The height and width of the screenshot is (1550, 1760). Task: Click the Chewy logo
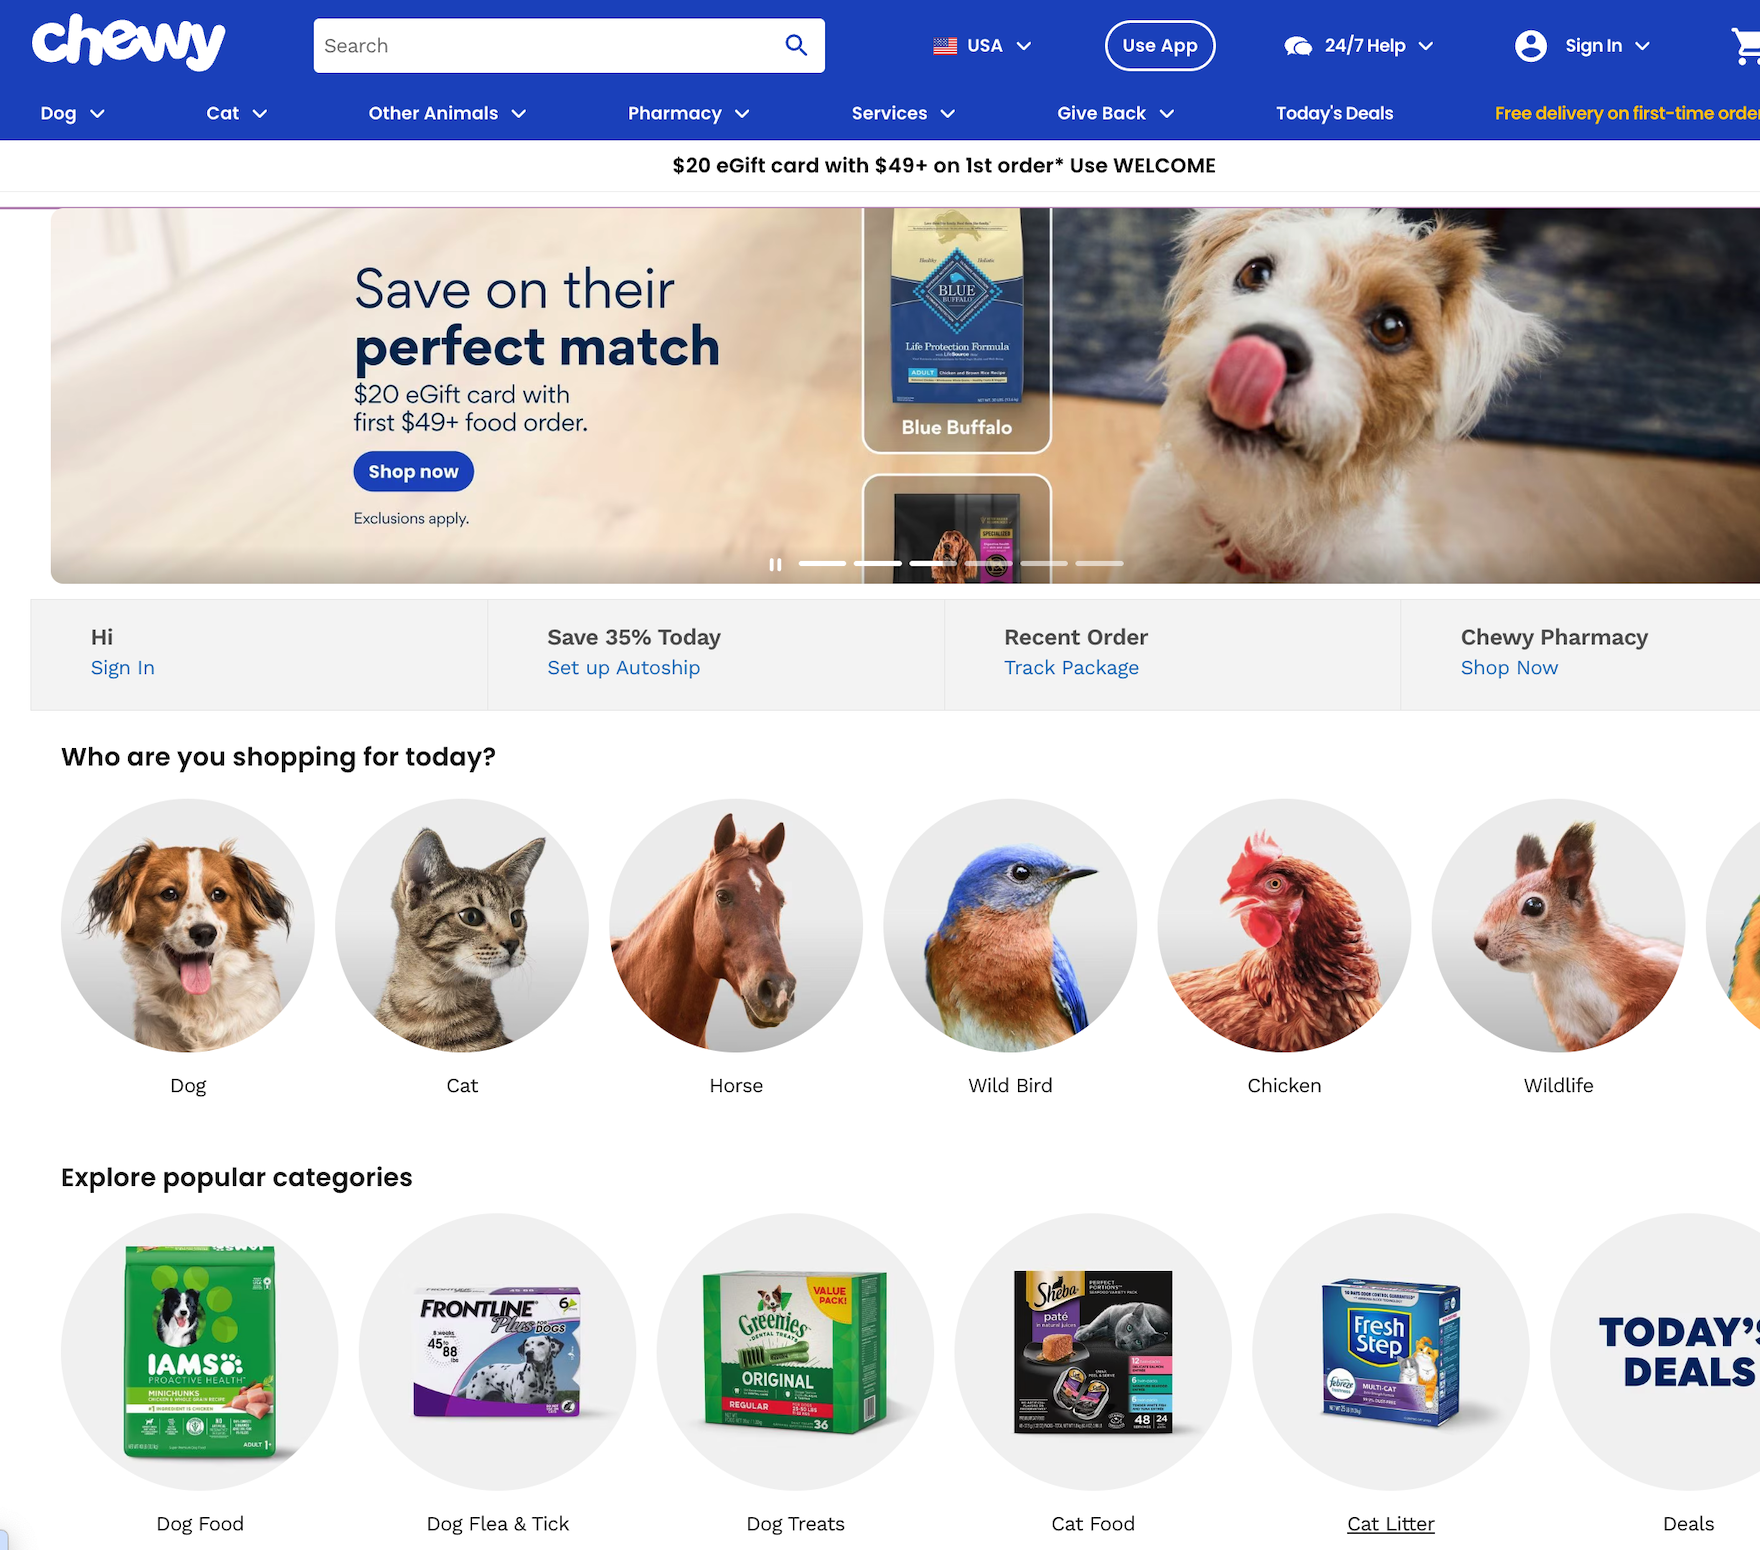(128, 42)
